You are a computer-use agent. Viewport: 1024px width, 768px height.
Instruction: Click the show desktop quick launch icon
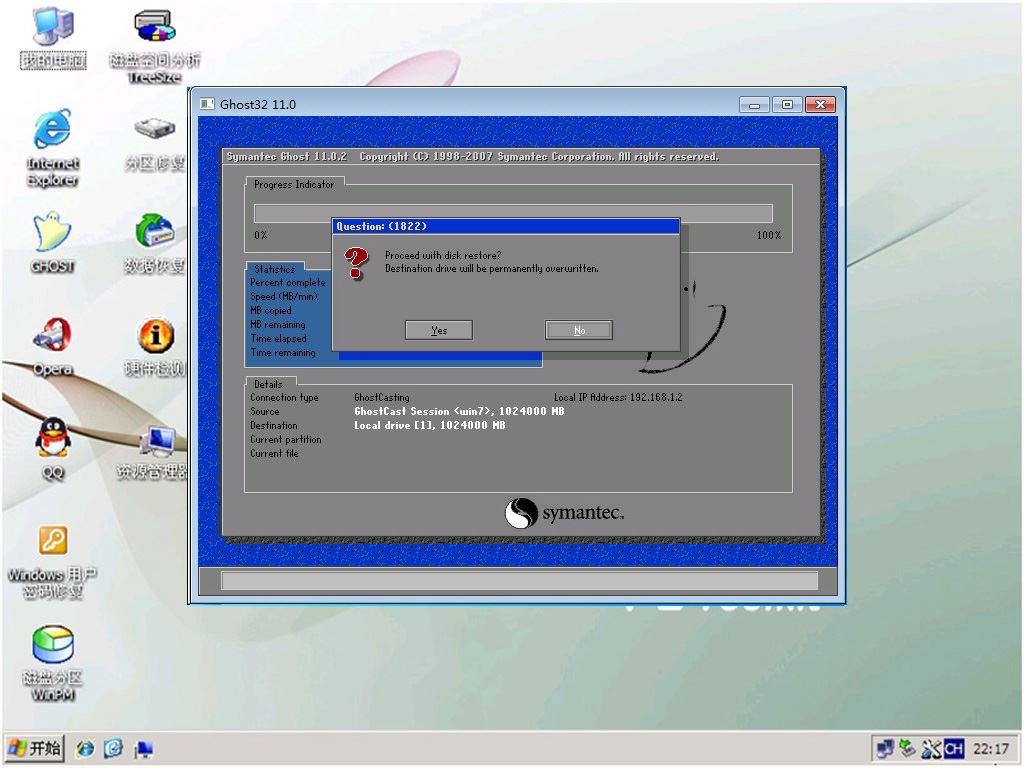143,749
